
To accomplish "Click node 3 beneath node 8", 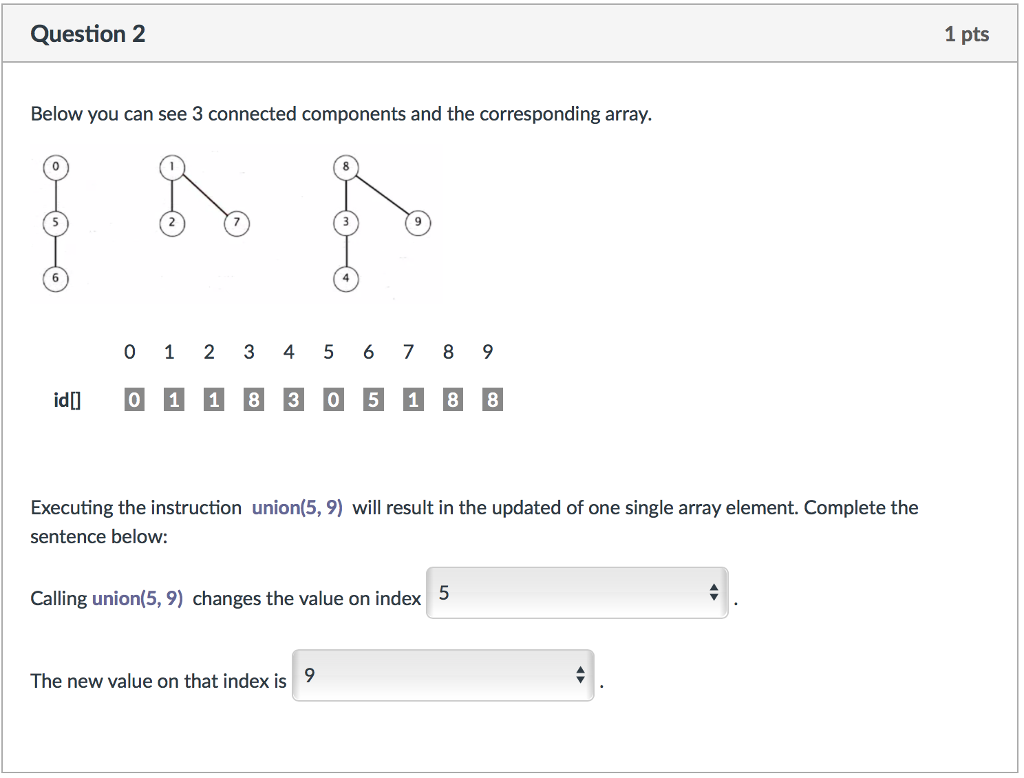I will click(345, 223).
